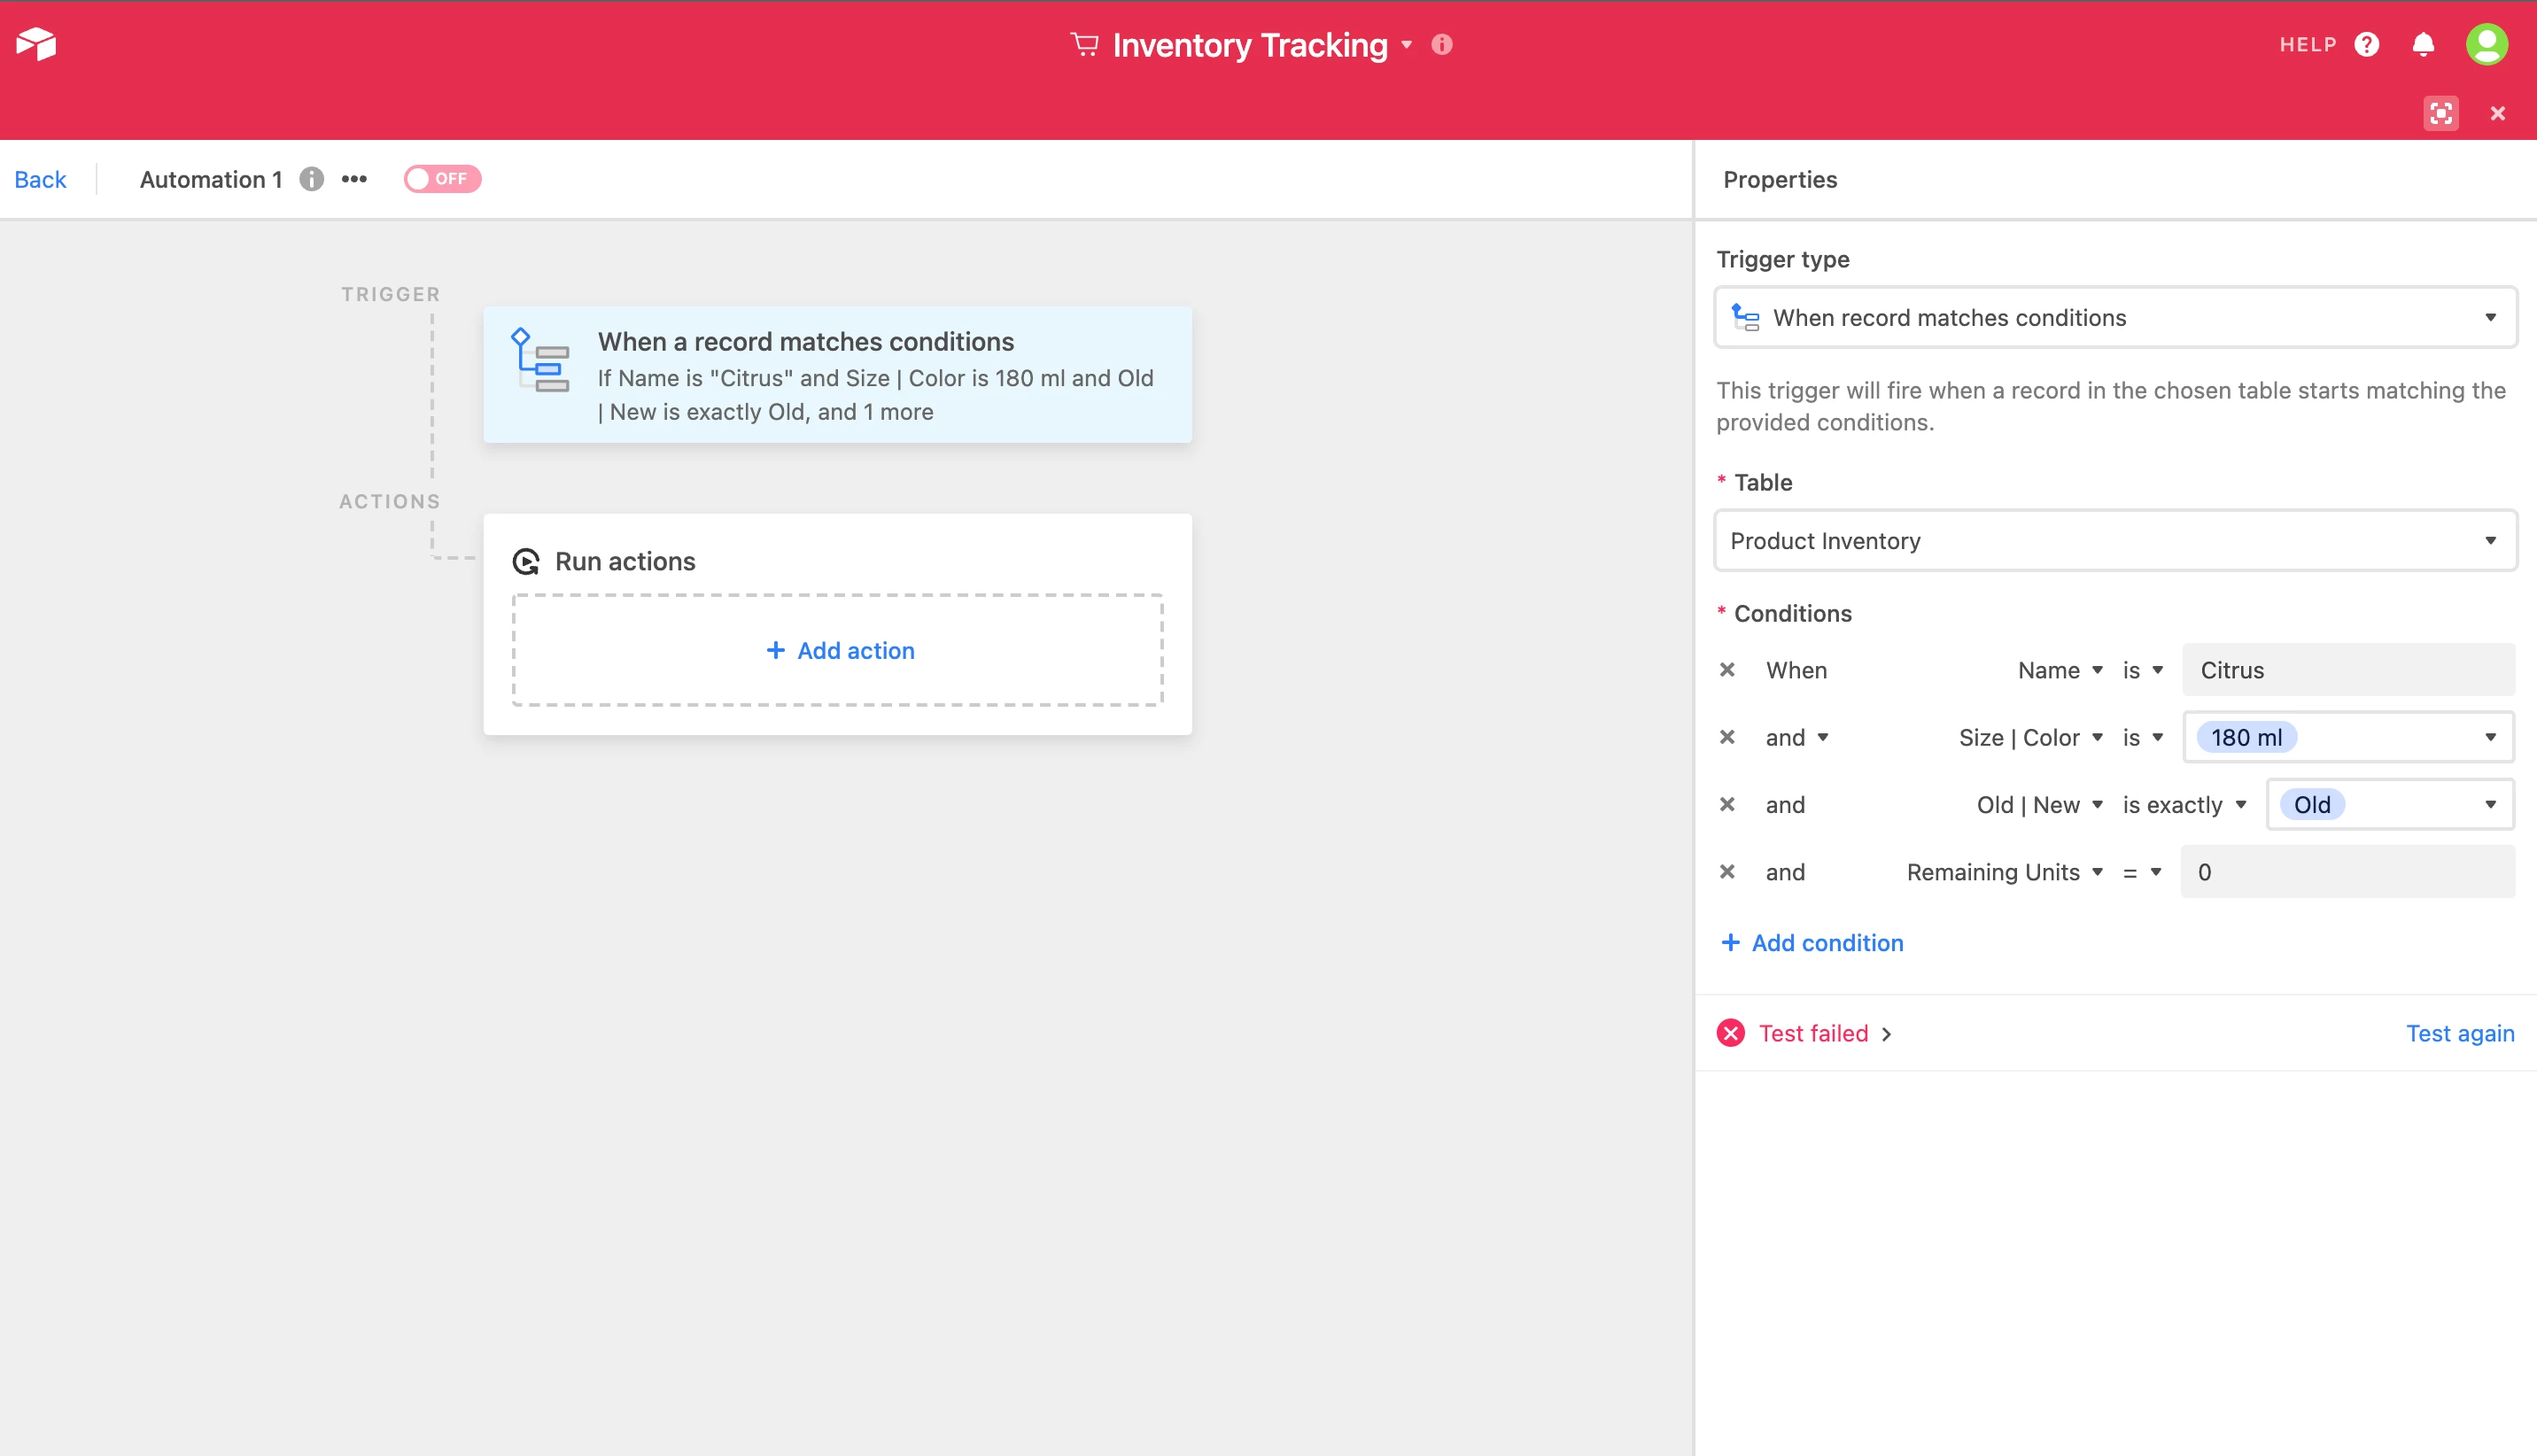Open the Product Inventory table dropdown
The width and height of the screenshot is (2537, 1456).
coord(2115,541)
